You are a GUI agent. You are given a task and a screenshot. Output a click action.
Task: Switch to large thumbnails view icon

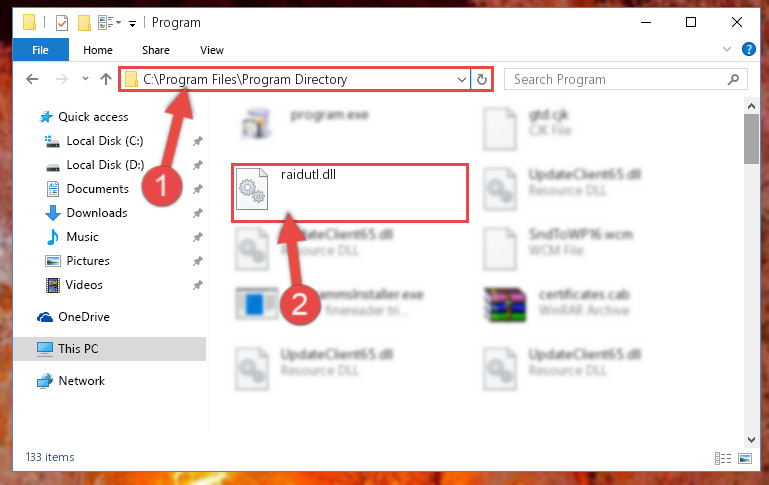click(x=744, y=459)
